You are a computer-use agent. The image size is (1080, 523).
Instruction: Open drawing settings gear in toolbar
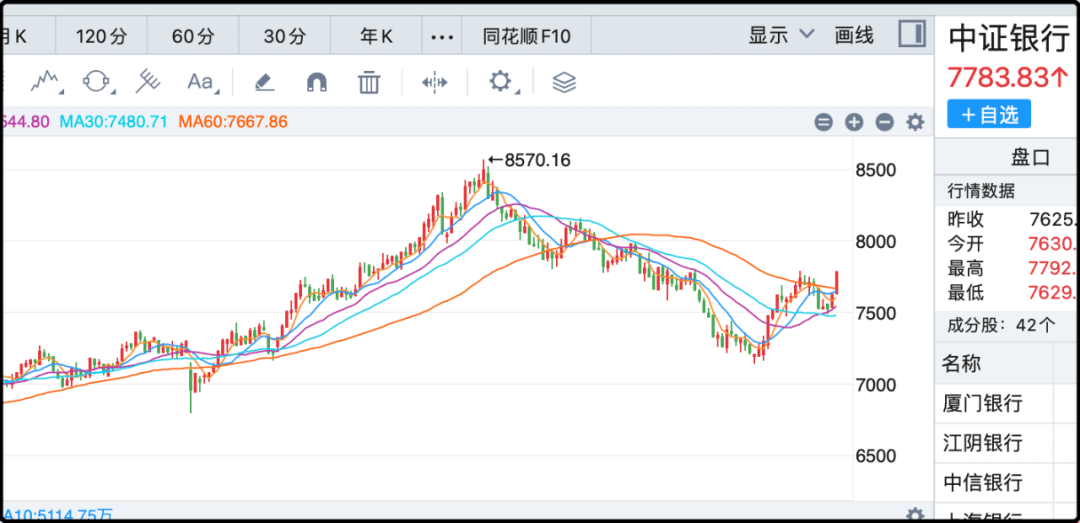(501, 82)
